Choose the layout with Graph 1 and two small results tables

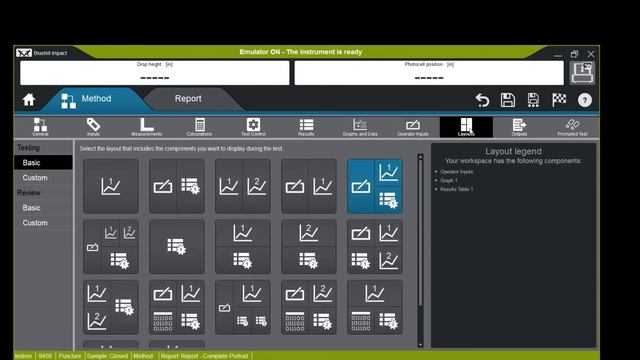point(243,307)
